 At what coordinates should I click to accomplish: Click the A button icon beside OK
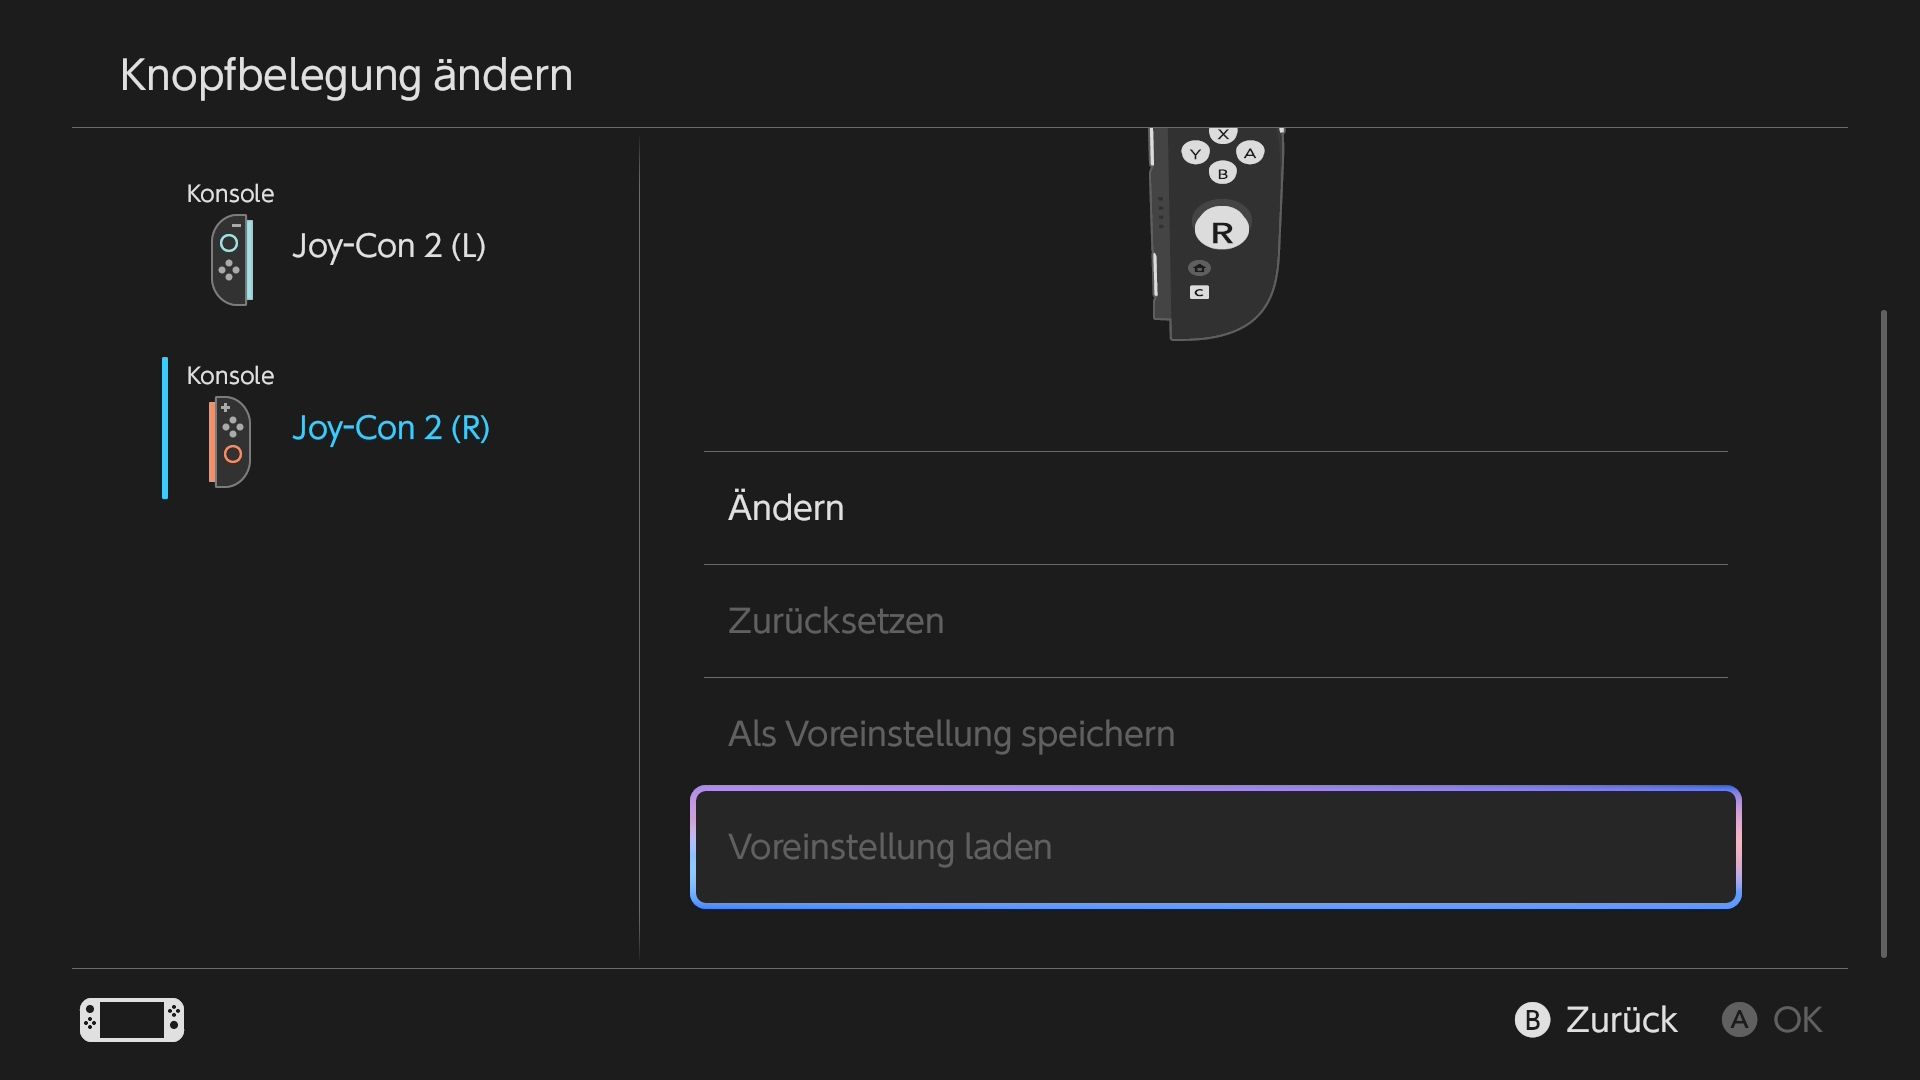[x=1739, y=1020]
